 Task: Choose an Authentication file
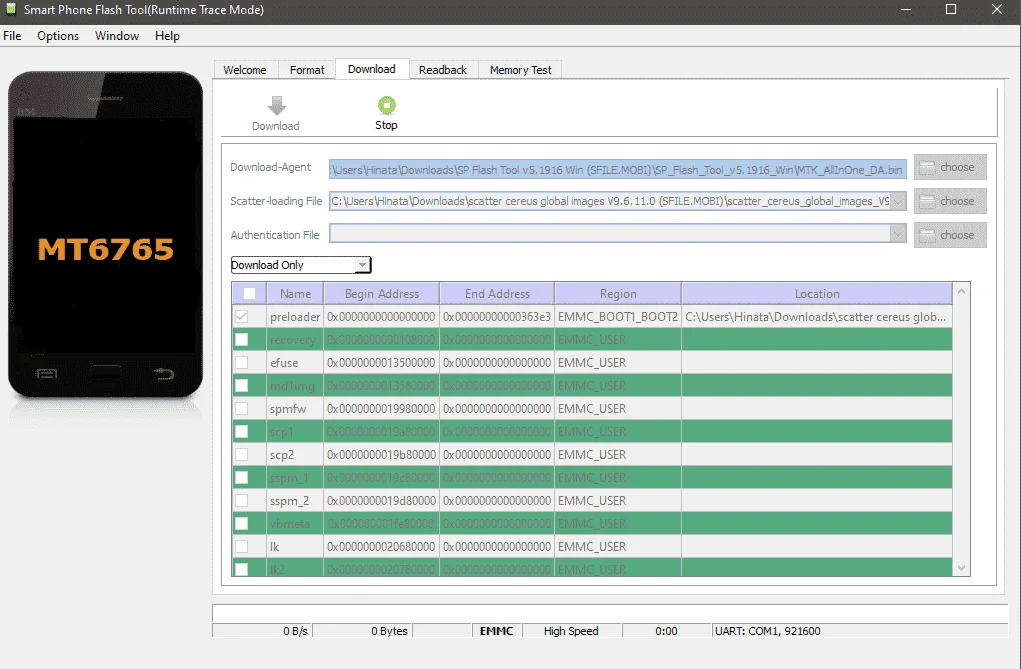coord(950,235)
